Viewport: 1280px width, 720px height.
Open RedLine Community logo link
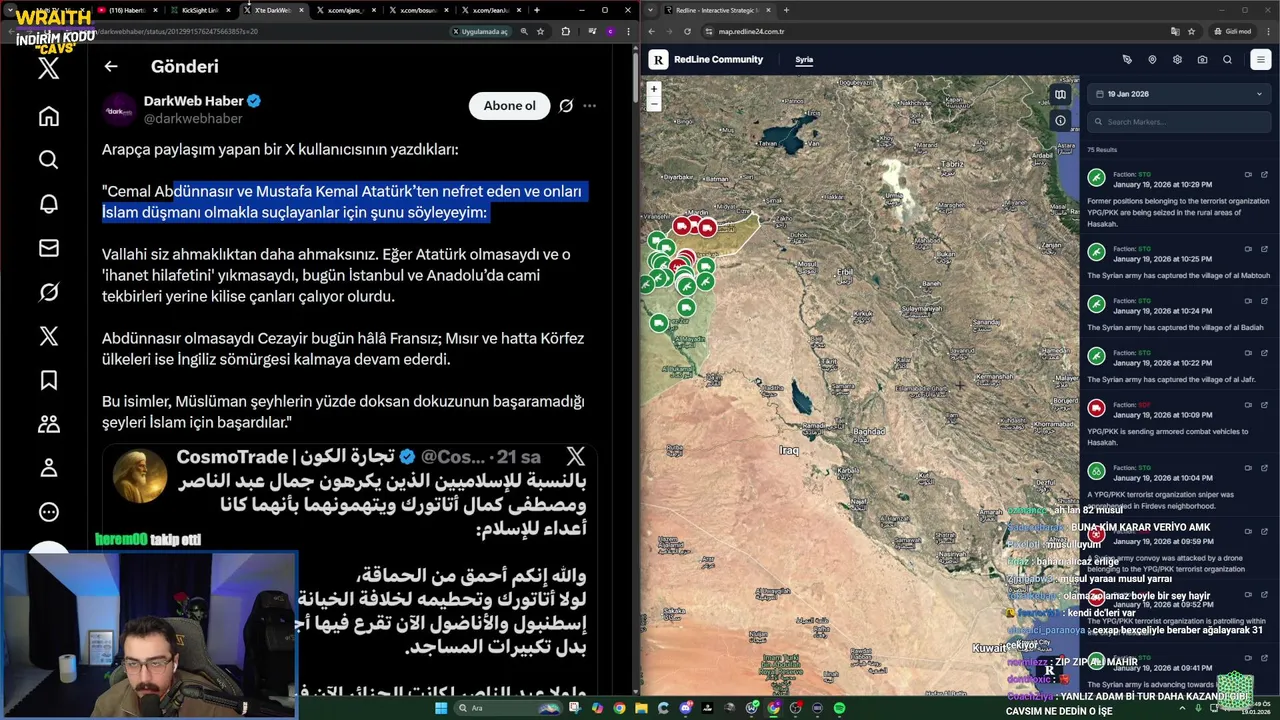(x=706, y=60)
